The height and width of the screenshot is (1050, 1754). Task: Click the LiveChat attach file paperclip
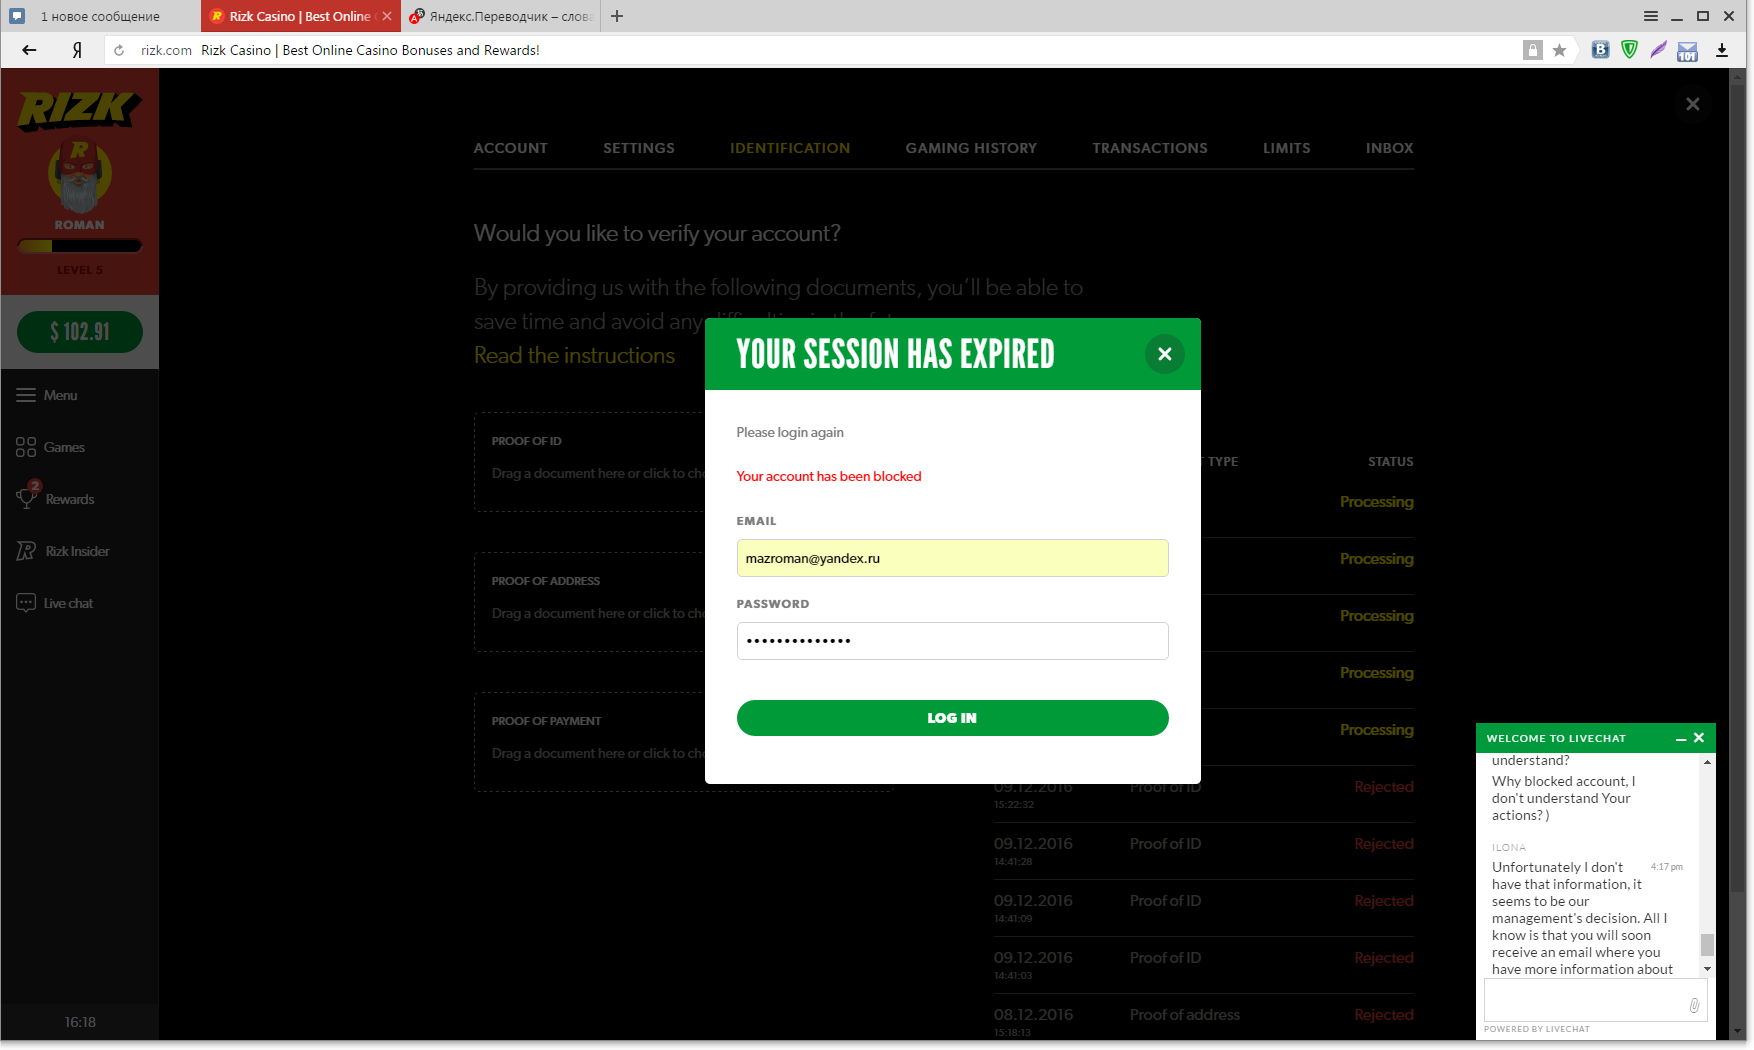[x=1694, y=1005]
